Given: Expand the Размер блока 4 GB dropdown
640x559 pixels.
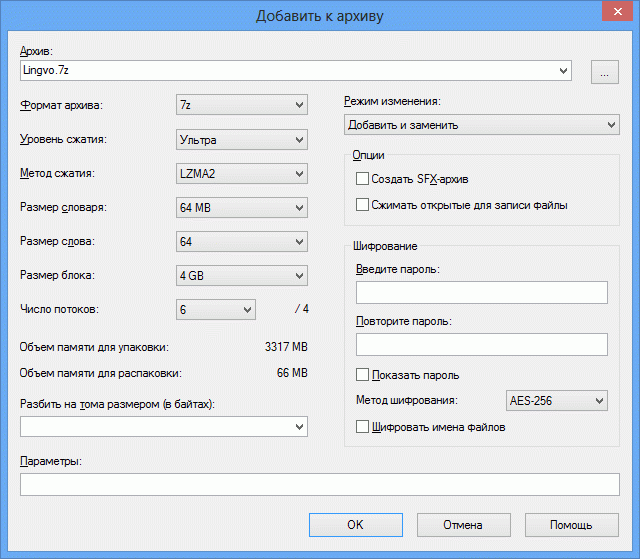Looking at the screenshot, I should pyautogui.click(x=241, y=276).
